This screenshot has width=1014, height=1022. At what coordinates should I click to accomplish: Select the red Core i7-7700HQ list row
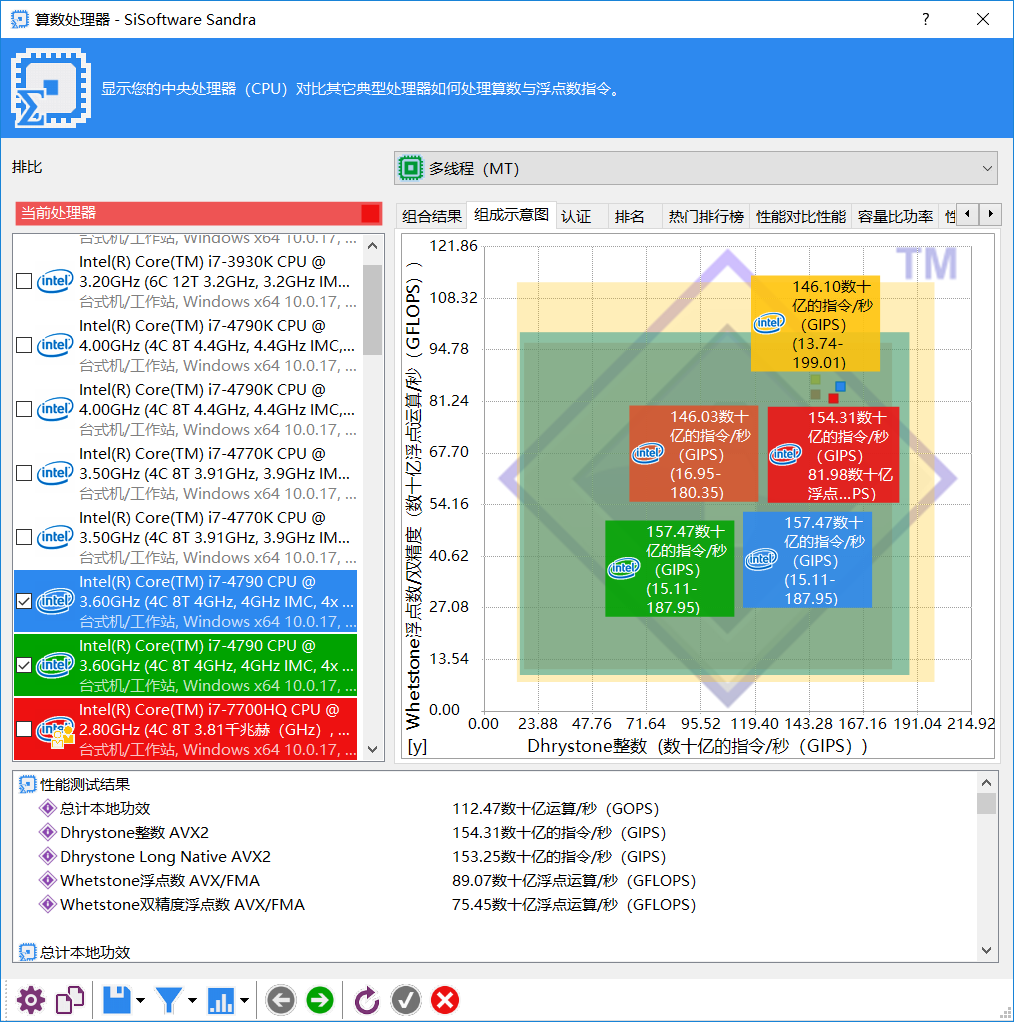coord(186,729)
